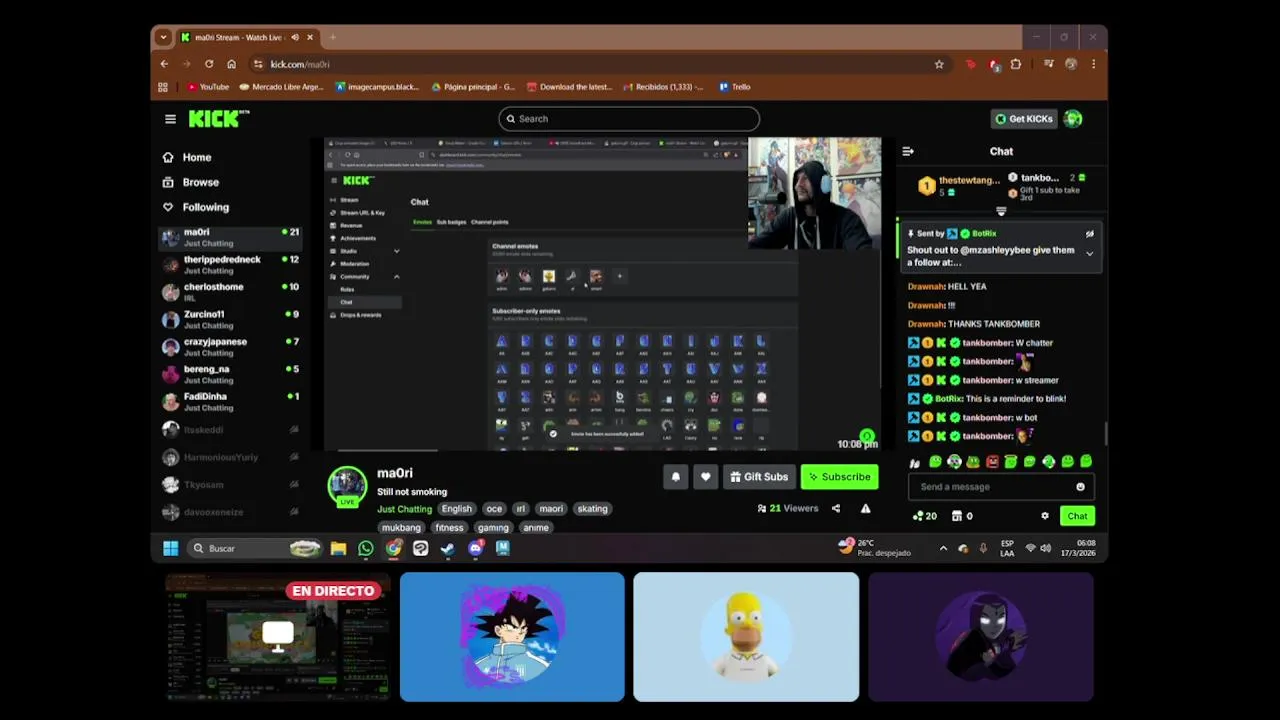The width and height of the screenshot is (1280, 720).
Task: Open crazyjapanese channel
Action: 231,347
